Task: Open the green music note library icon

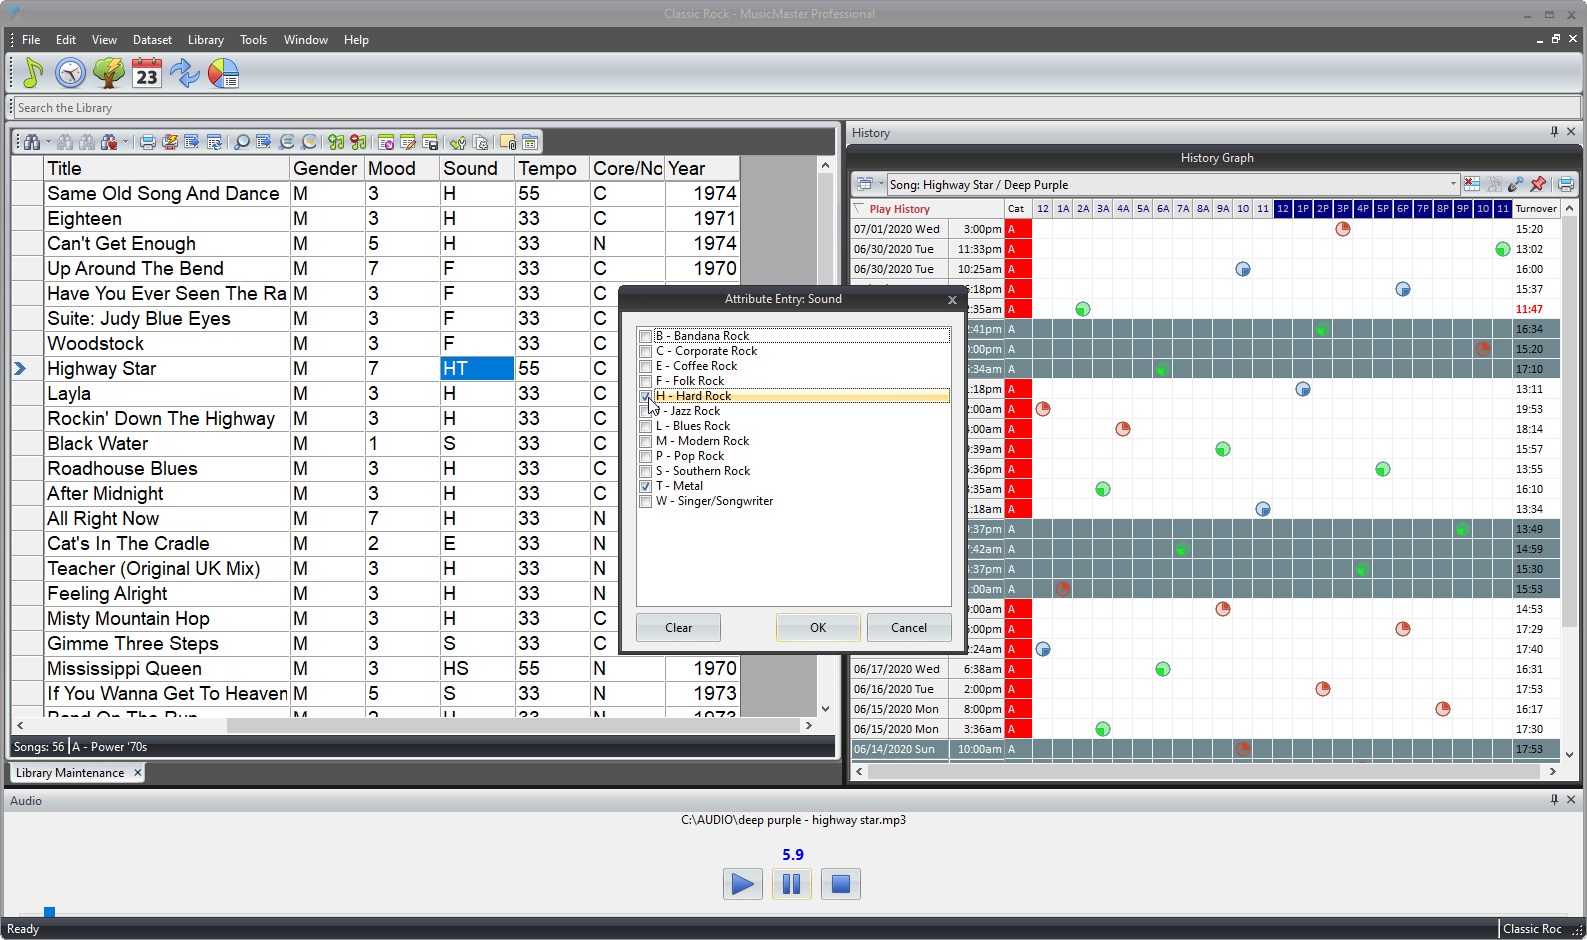Action: pyautogui.click(x=33, y=73)
